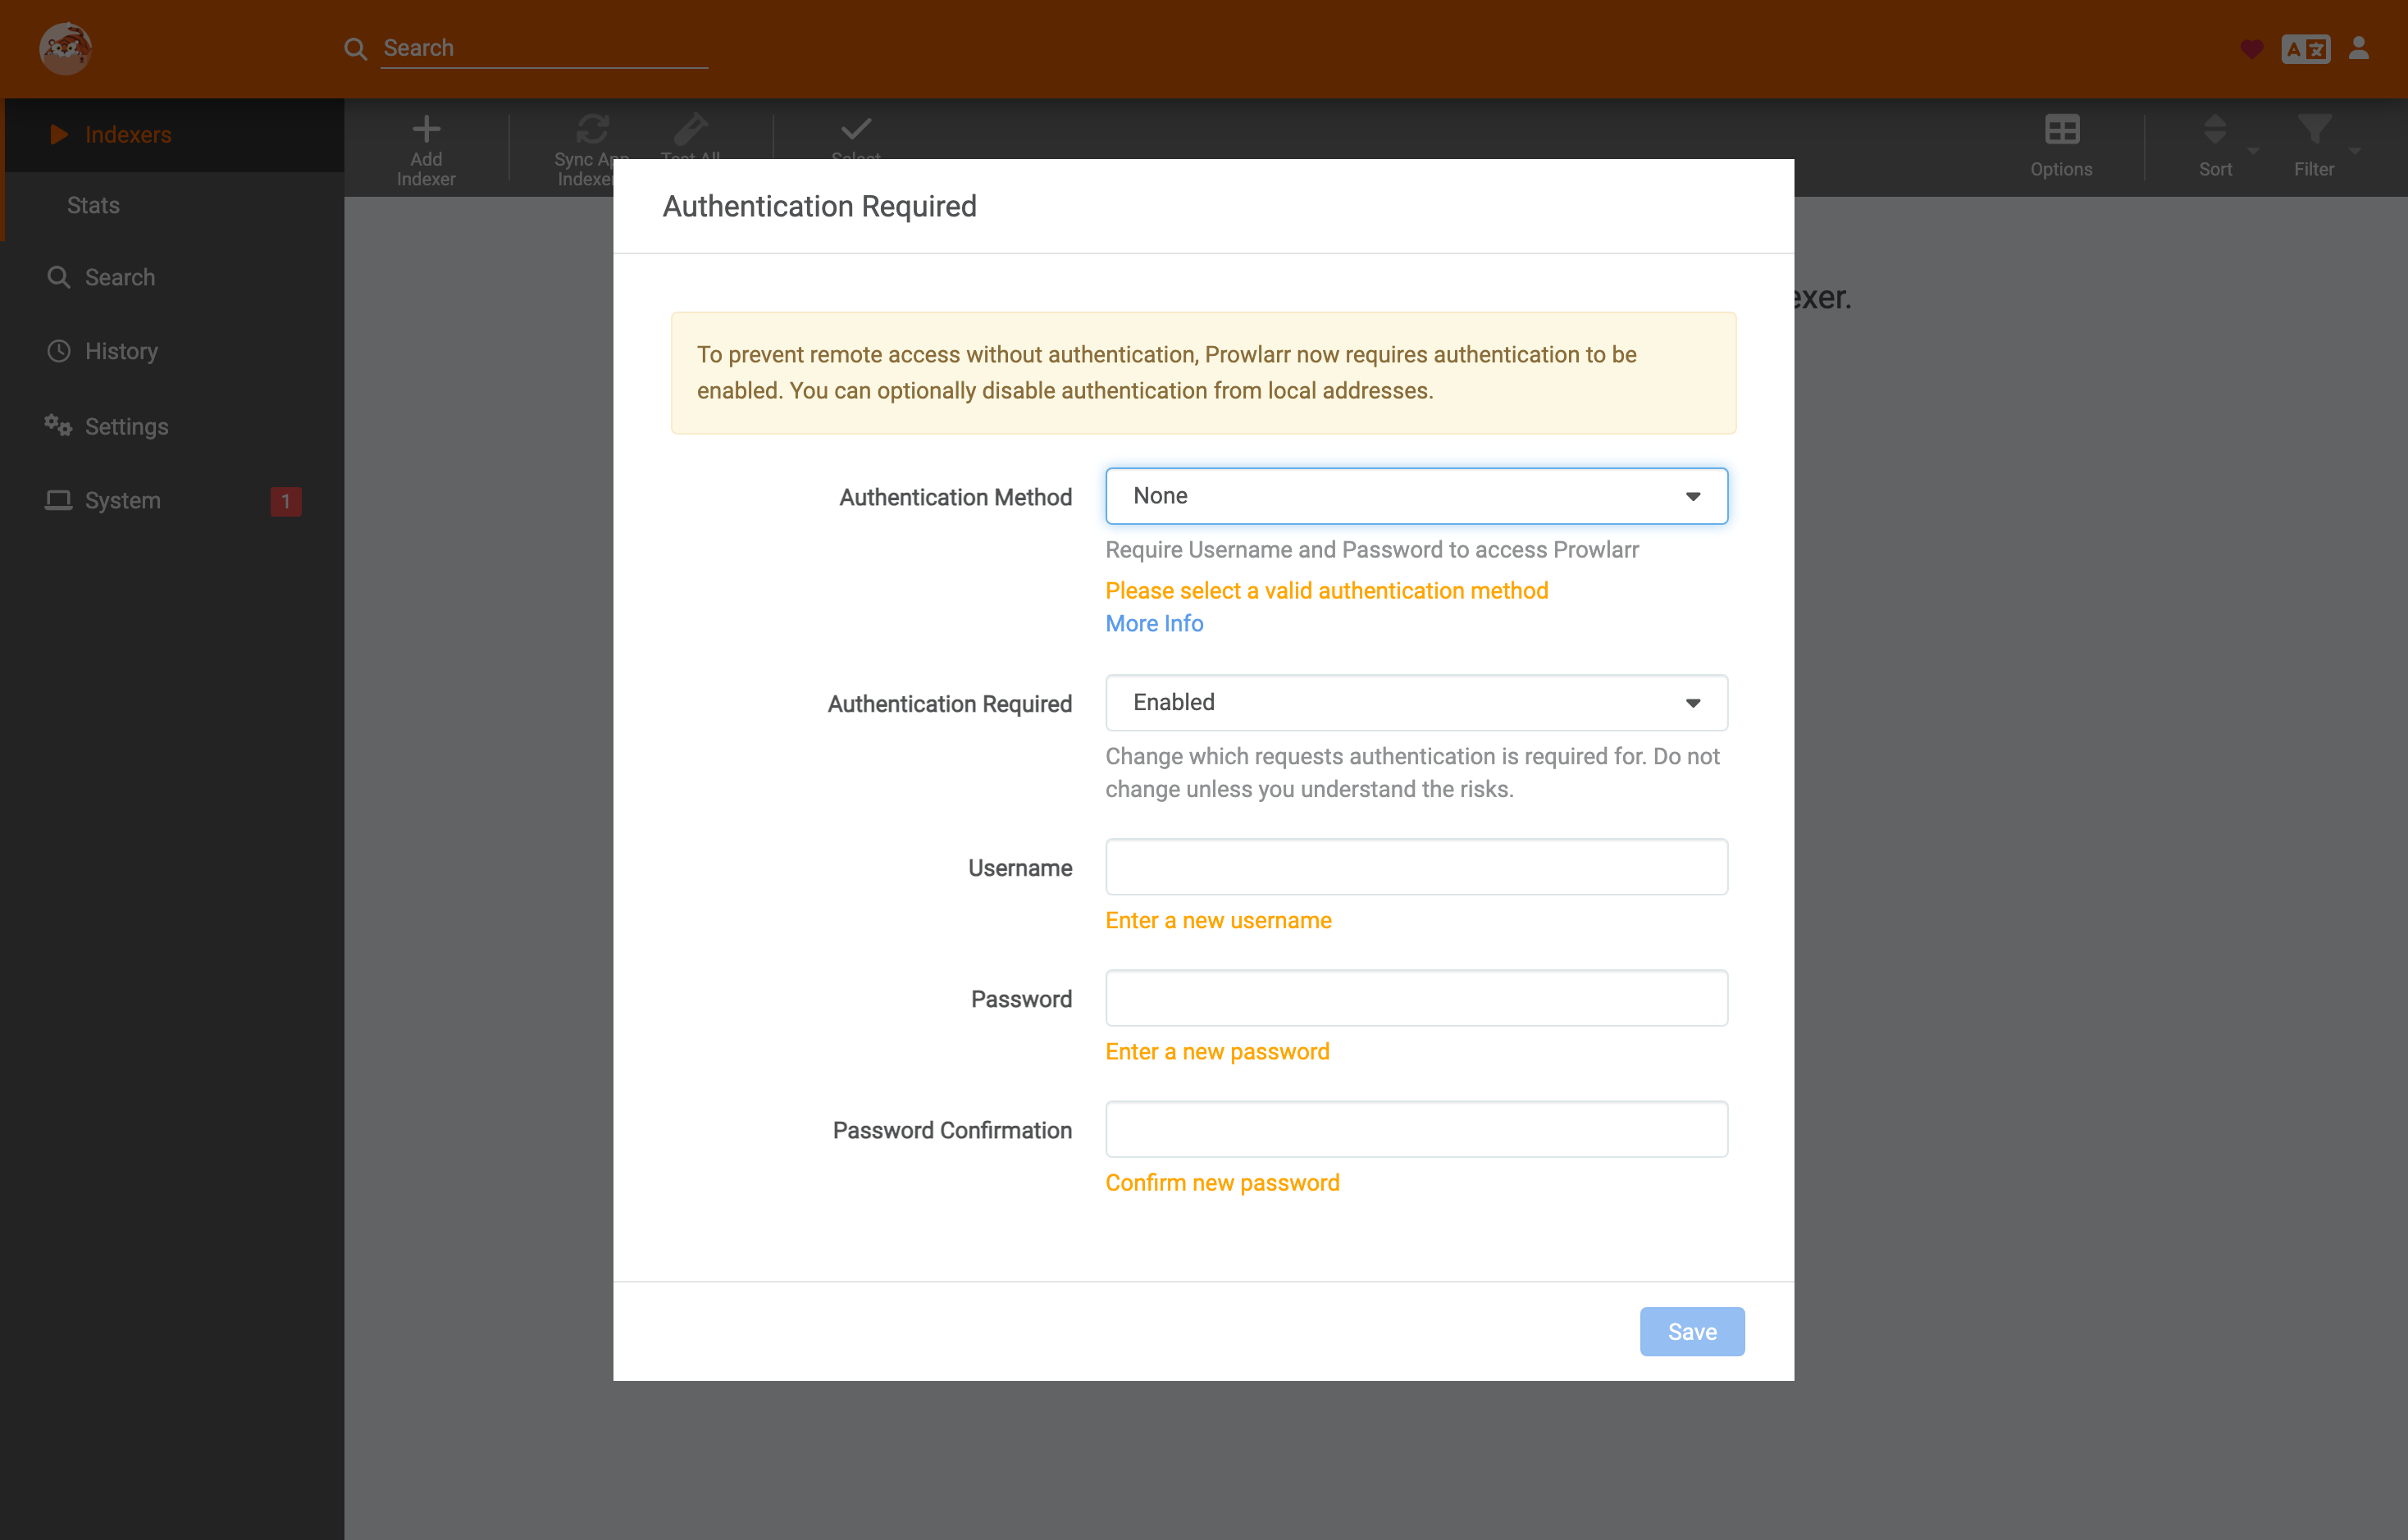Click the Prowlarr logo icon
Image resolution: width=2408 pixels, height=1540 pixels.
pos(65,48)
